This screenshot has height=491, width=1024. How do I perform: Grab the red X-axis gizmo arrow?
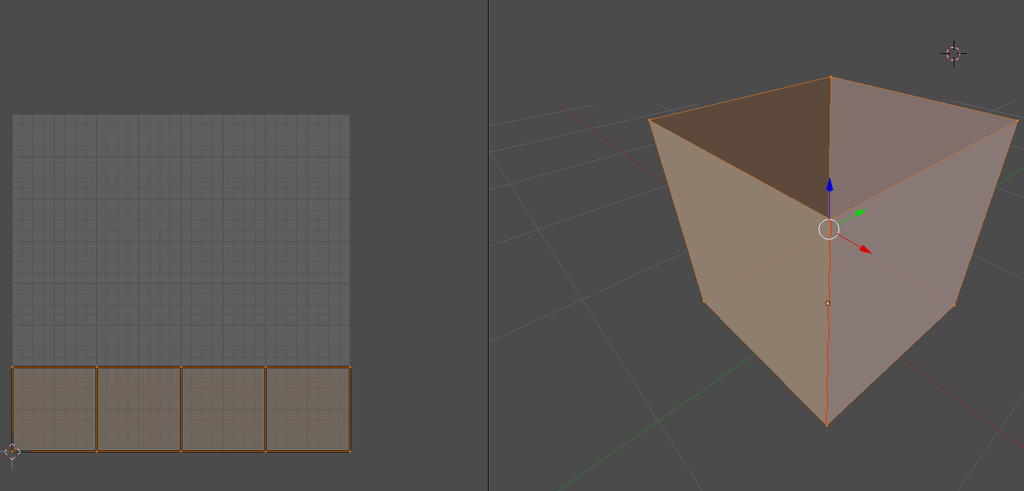pos(865,249)
